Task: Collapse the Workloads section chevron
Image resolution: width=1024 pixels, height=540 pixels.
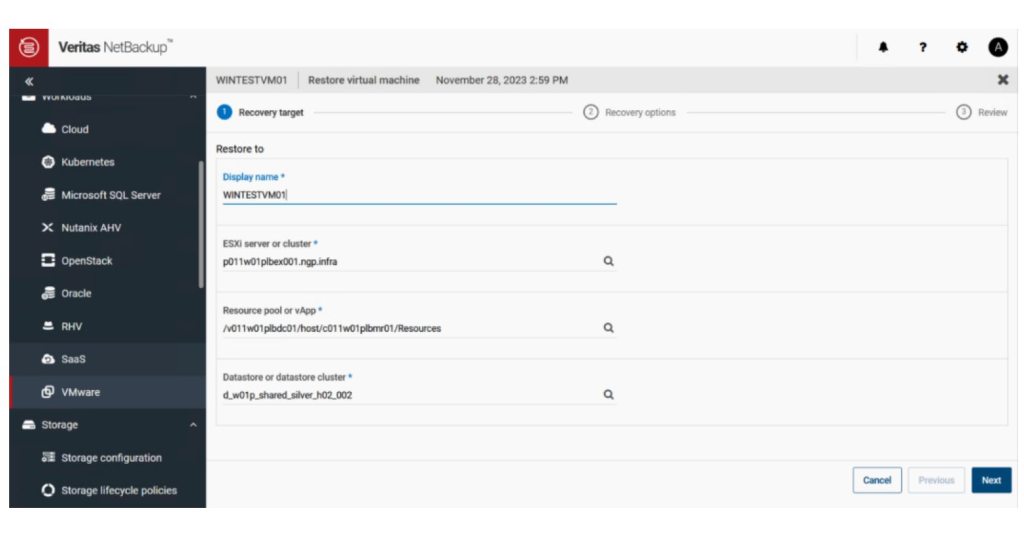Action: tap(193, 97)
